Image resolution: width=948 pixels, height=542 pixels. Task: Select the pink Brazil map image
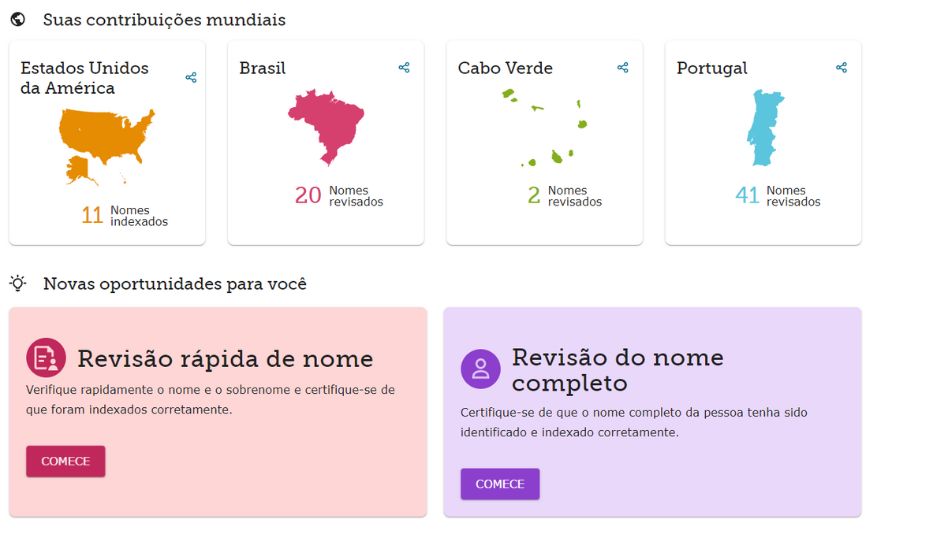(x=326, y=127)
